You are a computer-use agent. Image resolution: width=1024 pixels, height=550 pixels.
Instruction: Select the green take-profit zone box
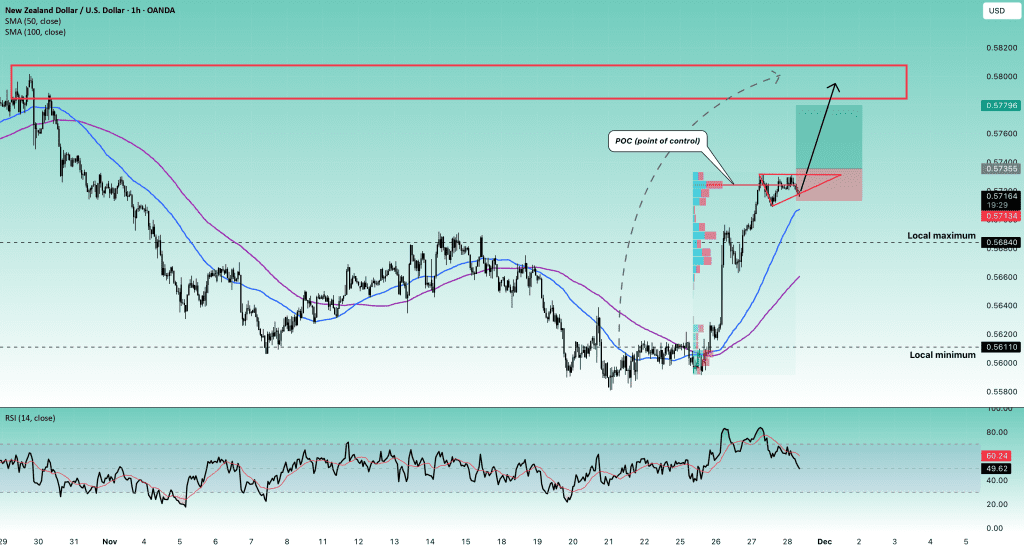pos(828,138)
